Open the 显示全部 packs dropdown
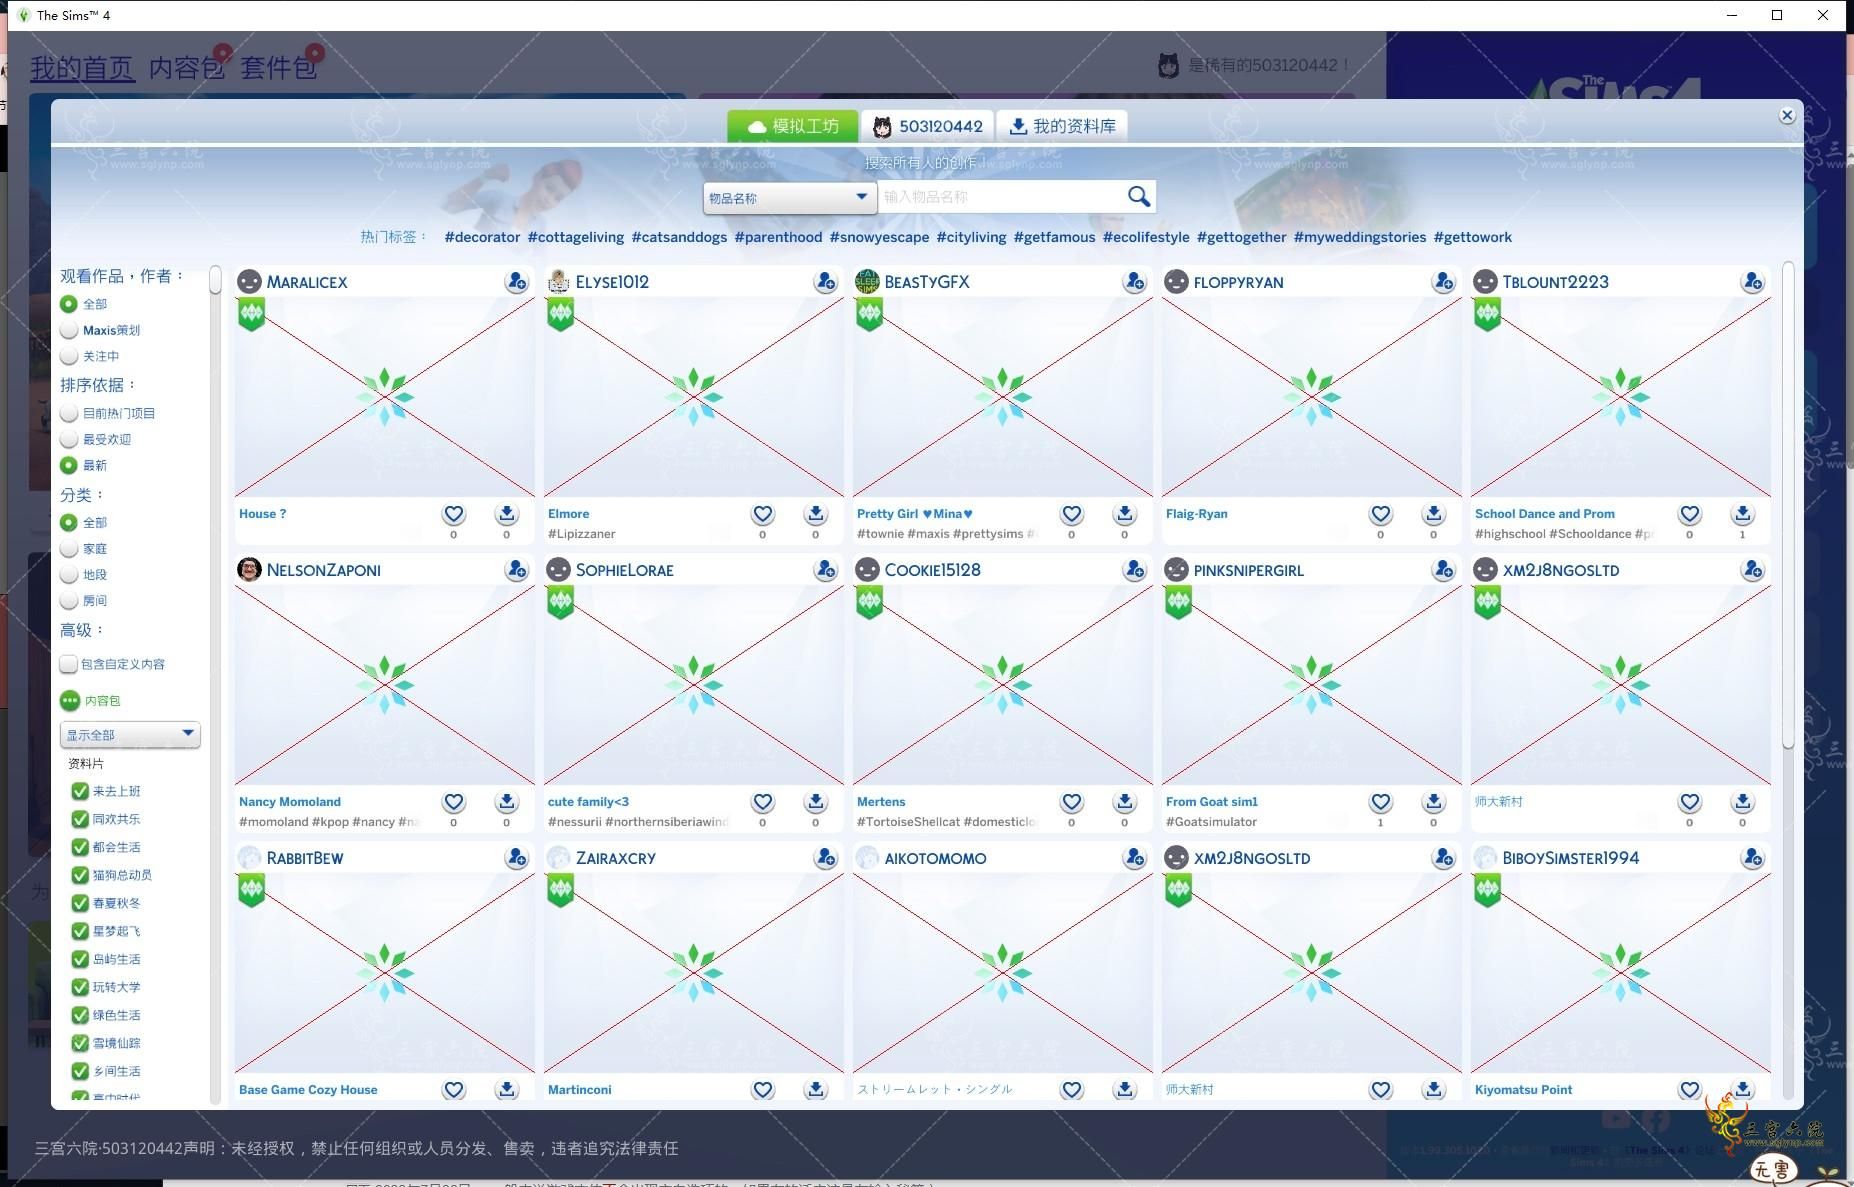 point(130,735)
